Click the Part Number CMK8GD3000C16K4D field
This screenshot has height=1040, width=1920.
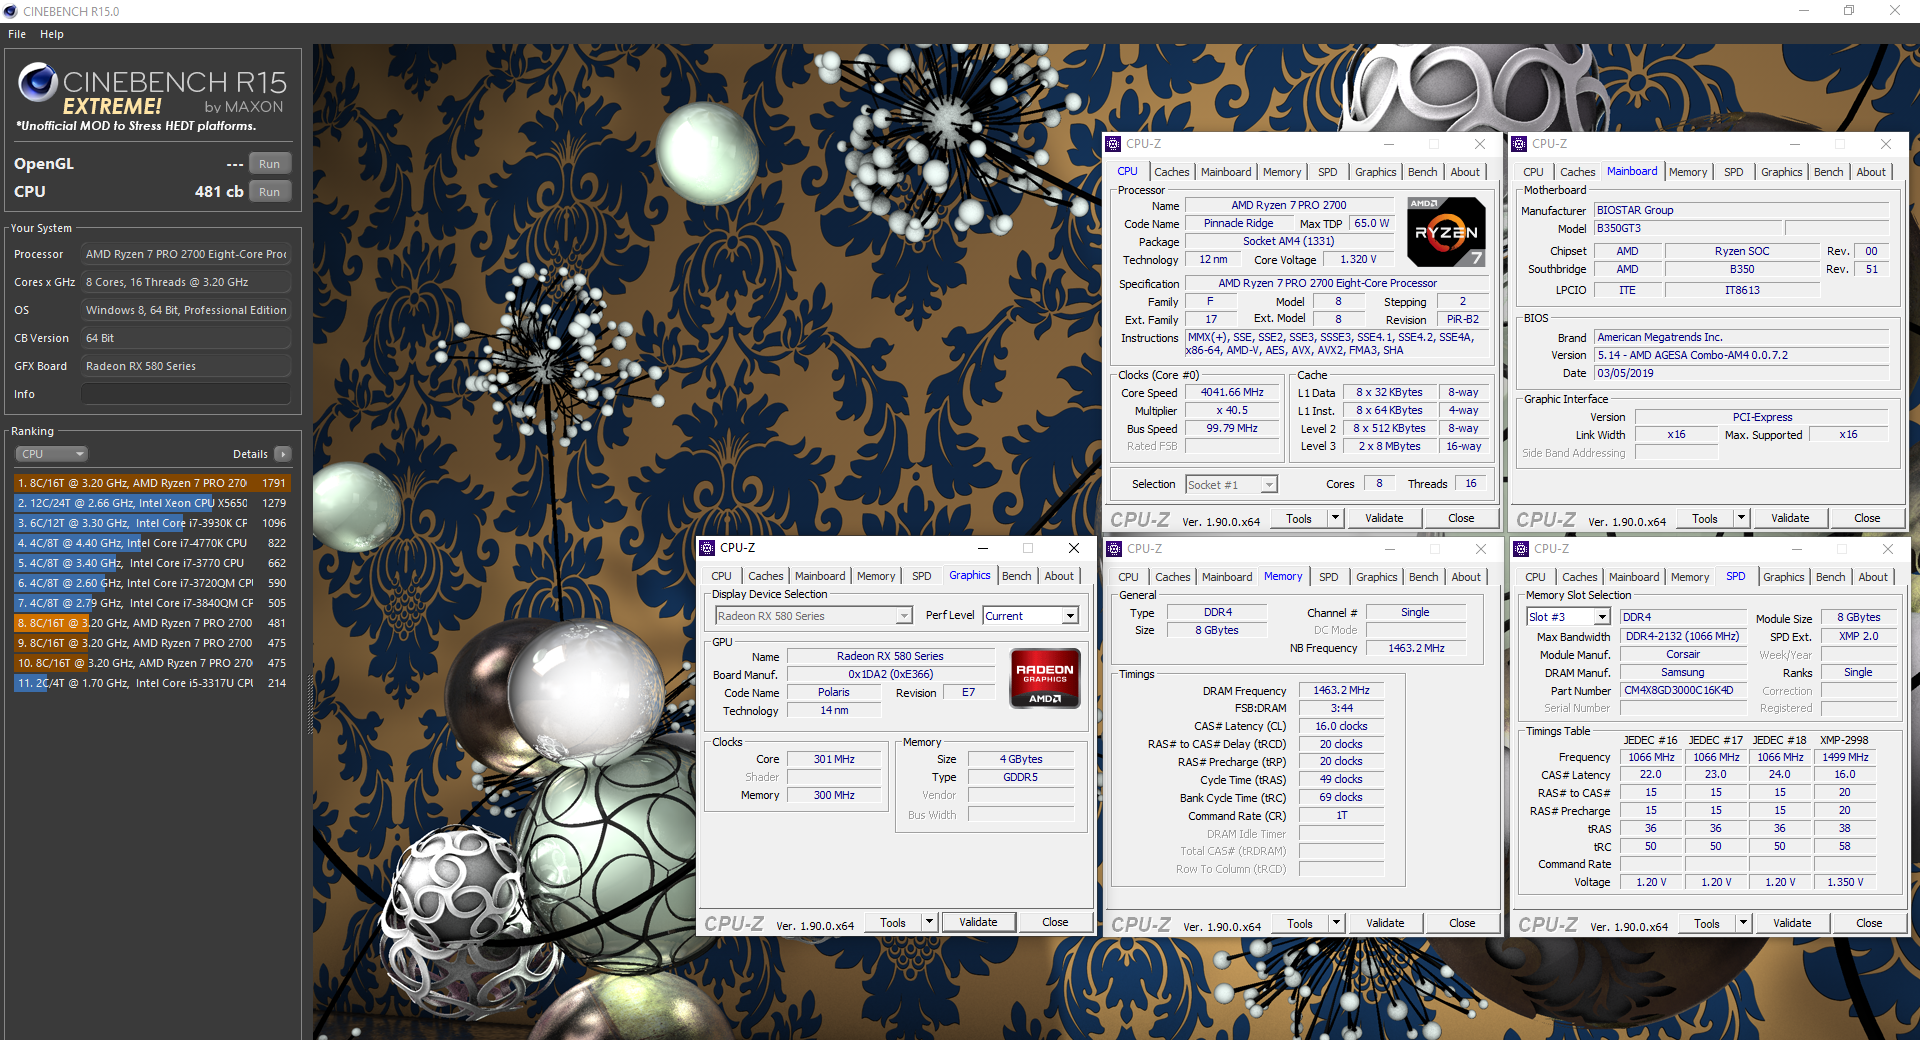pos(1683,691)
